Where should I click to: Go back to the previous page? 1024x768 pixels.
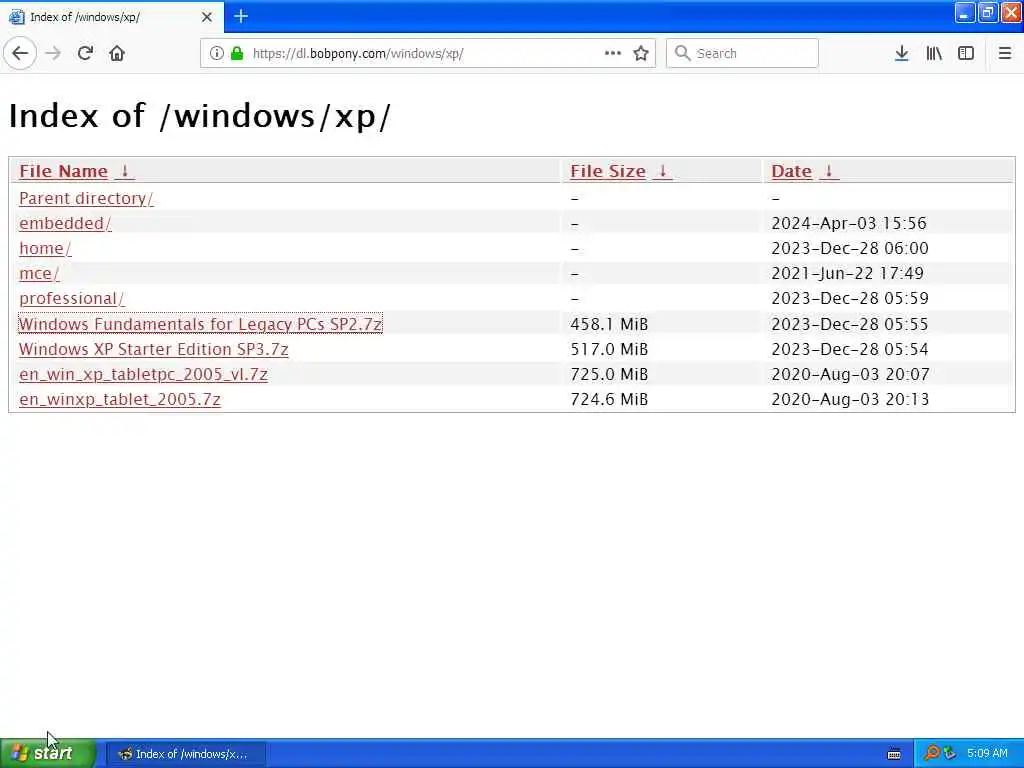coord(20,54)
